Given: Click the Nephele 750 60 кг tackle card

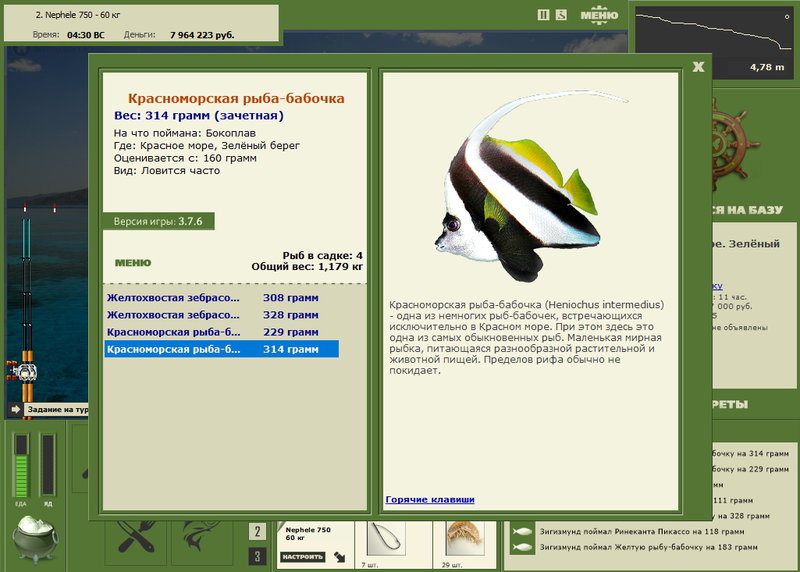Looking at the screenshot, I should click(315, 544).
